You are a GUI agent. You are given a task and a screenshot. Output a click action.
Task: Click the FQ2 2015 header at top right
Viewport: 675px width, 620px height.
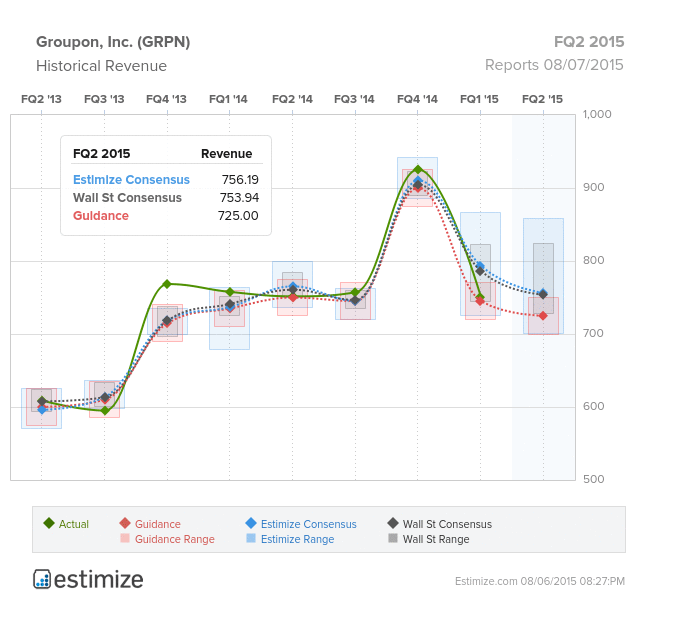(x=589, y=42)
